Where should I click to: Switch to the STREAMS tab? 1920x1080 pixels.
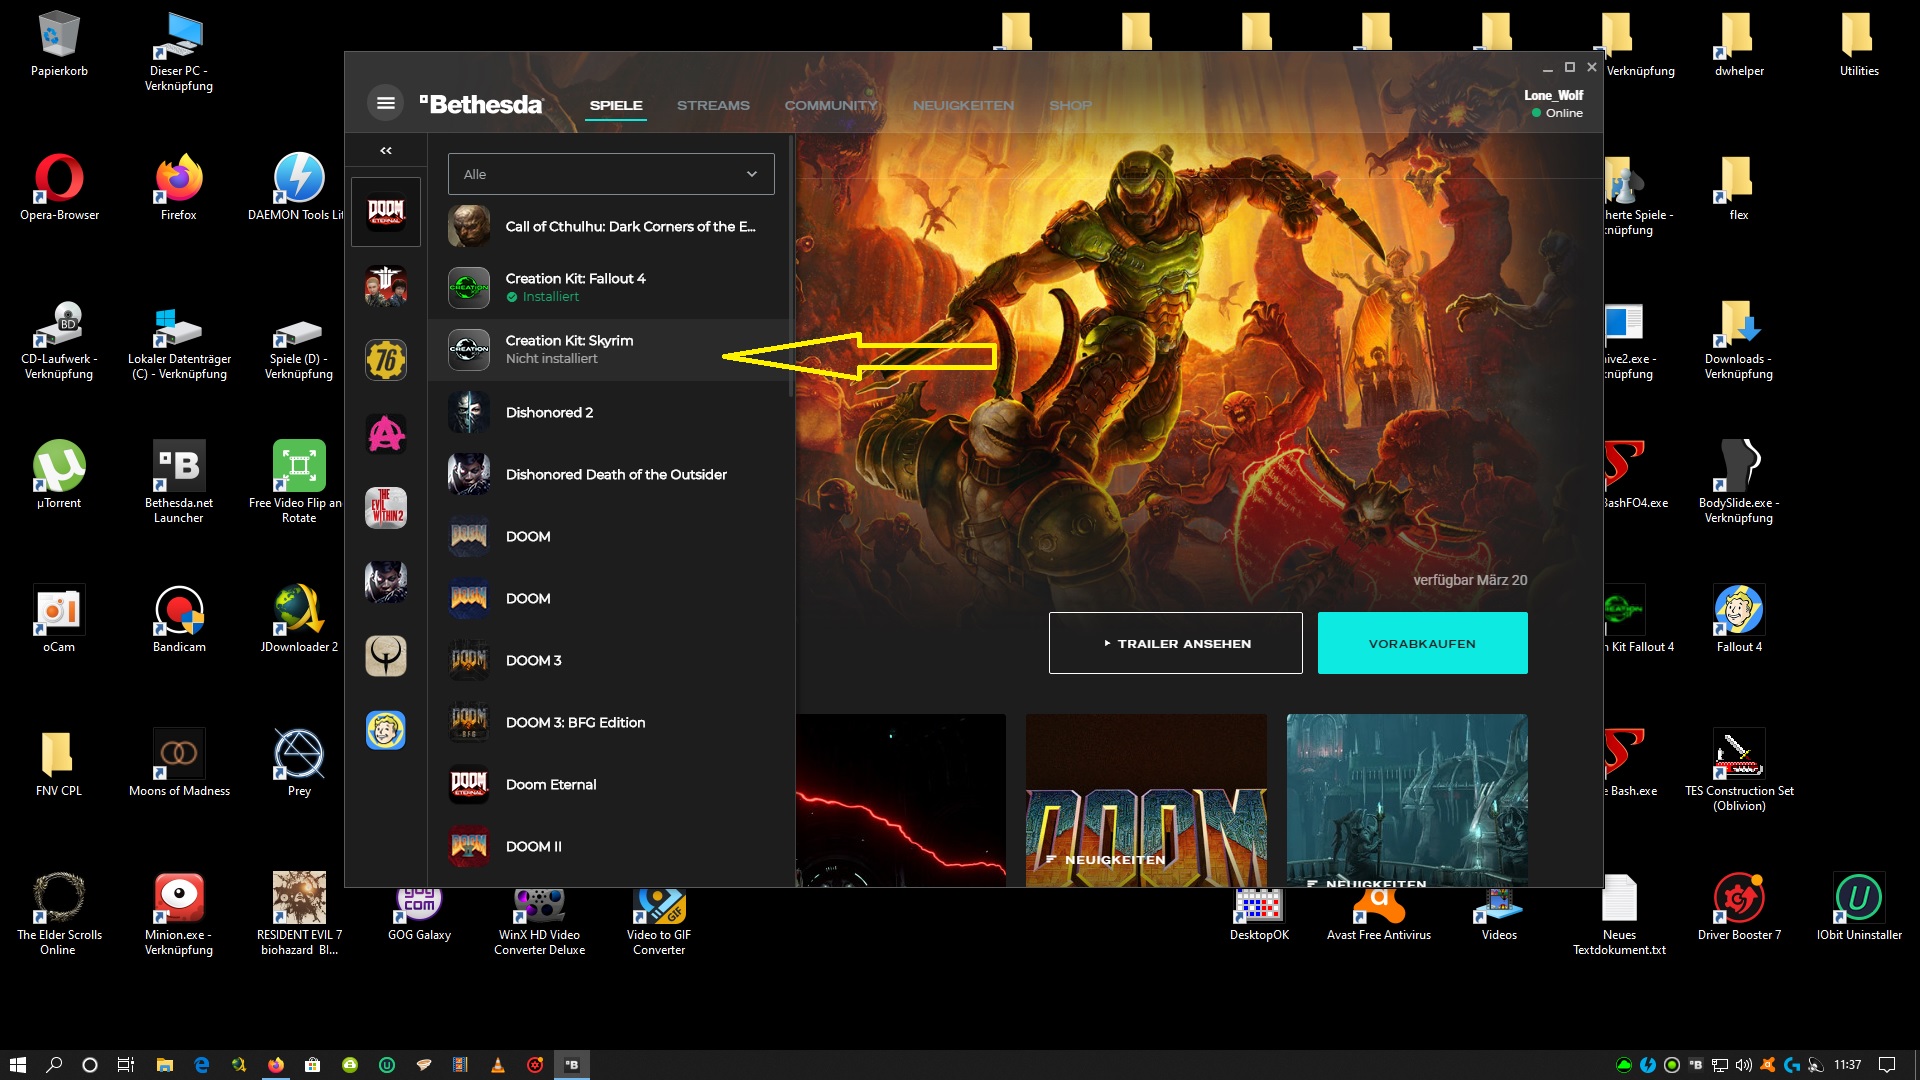tap(713, 105)
